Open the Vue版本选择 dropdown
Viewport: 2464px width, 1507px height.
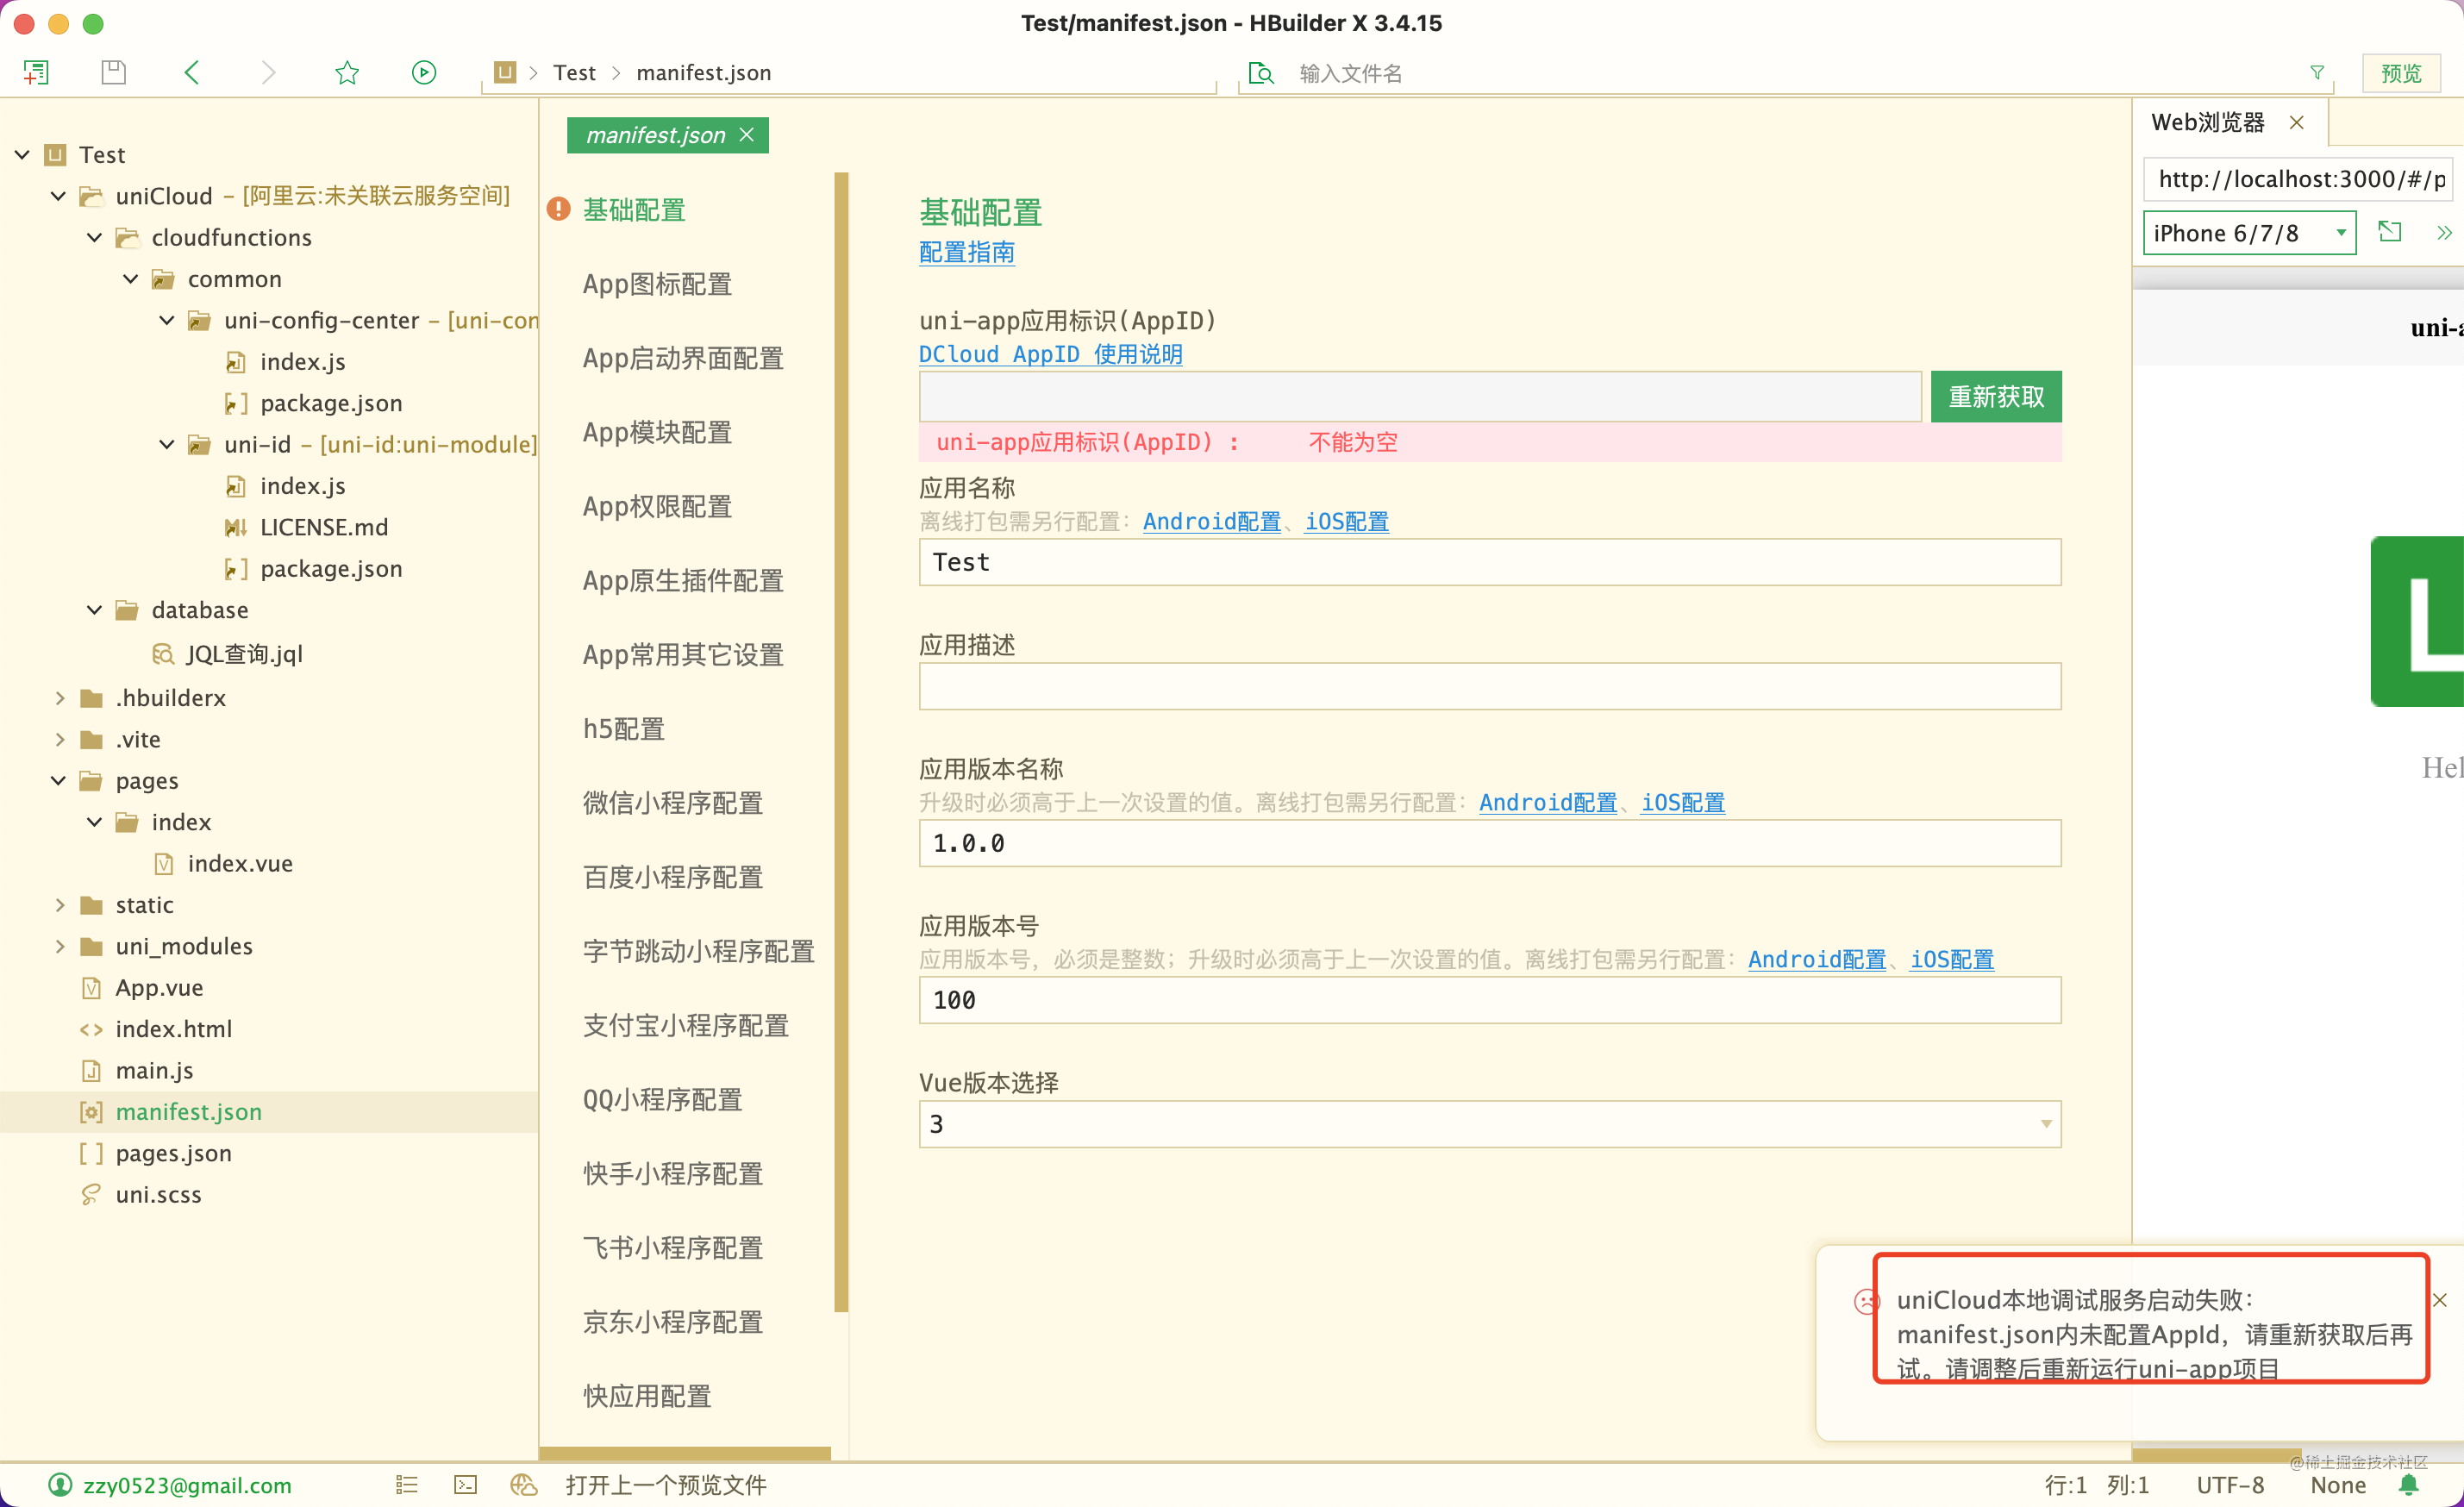click(x=1489, y=1124)
